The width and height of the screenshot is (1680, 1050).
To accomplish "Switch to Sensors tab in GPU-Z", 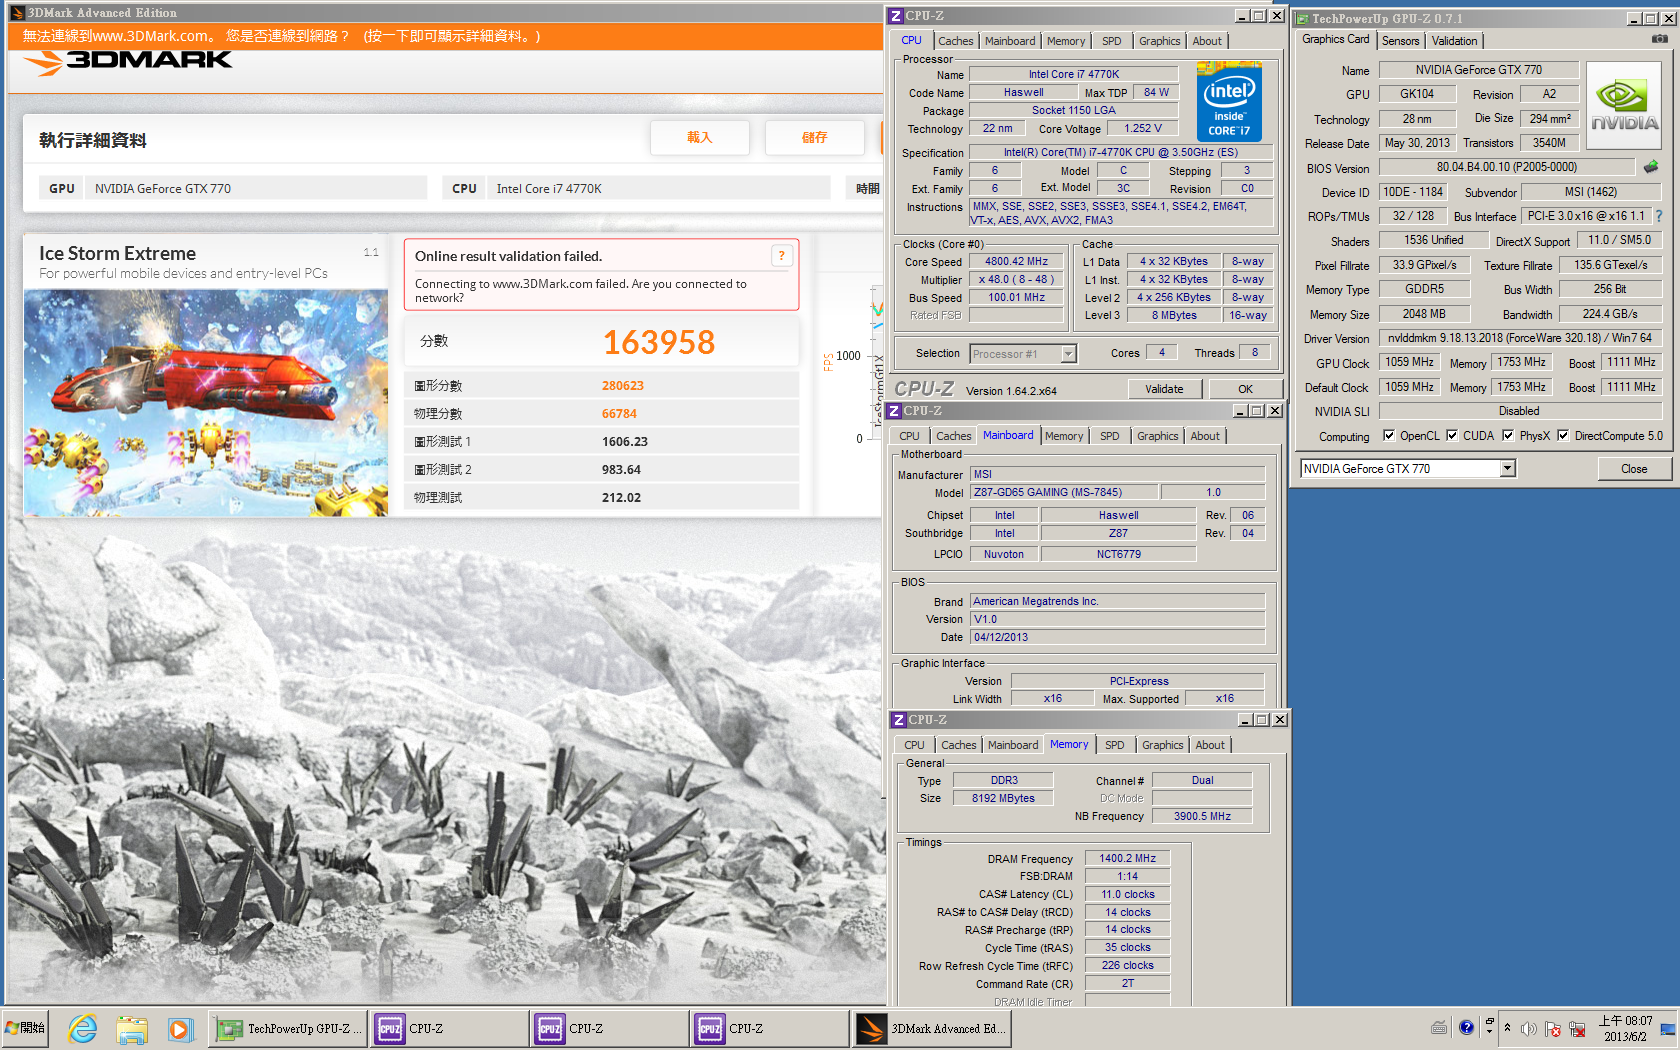I will 1400,41.
